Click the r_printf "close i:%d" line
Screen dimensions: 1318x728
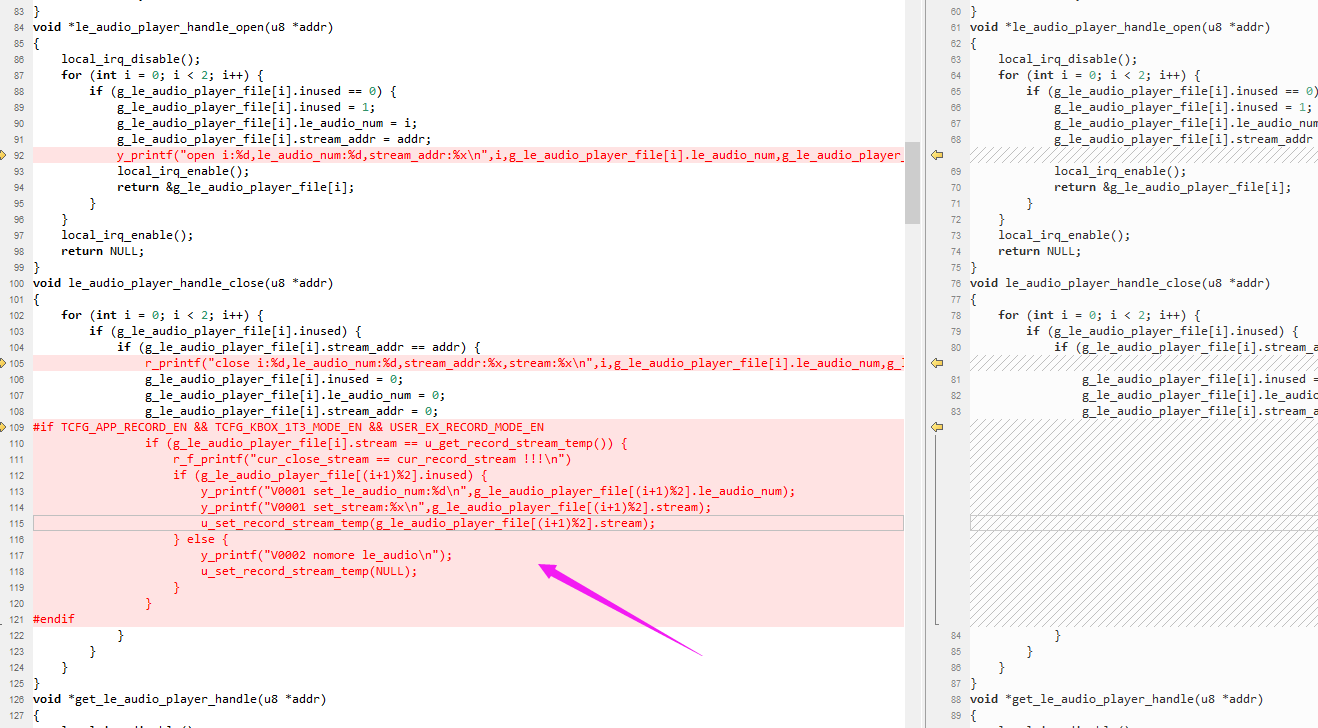pos(524,363)
